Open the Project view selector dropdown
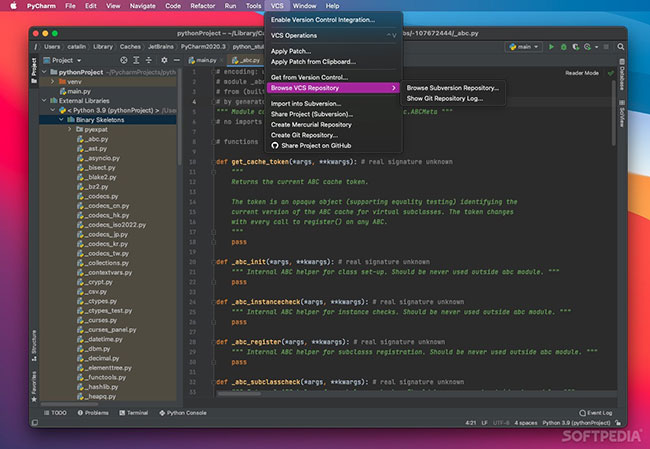This screenshot has width=650, height=449. point(63,60)
